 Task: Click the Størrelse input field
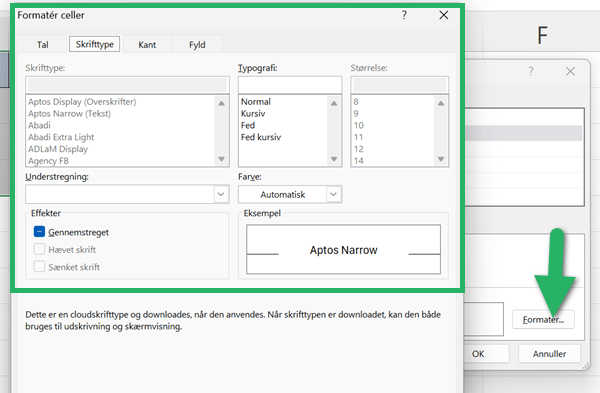(x=399, y=85)
